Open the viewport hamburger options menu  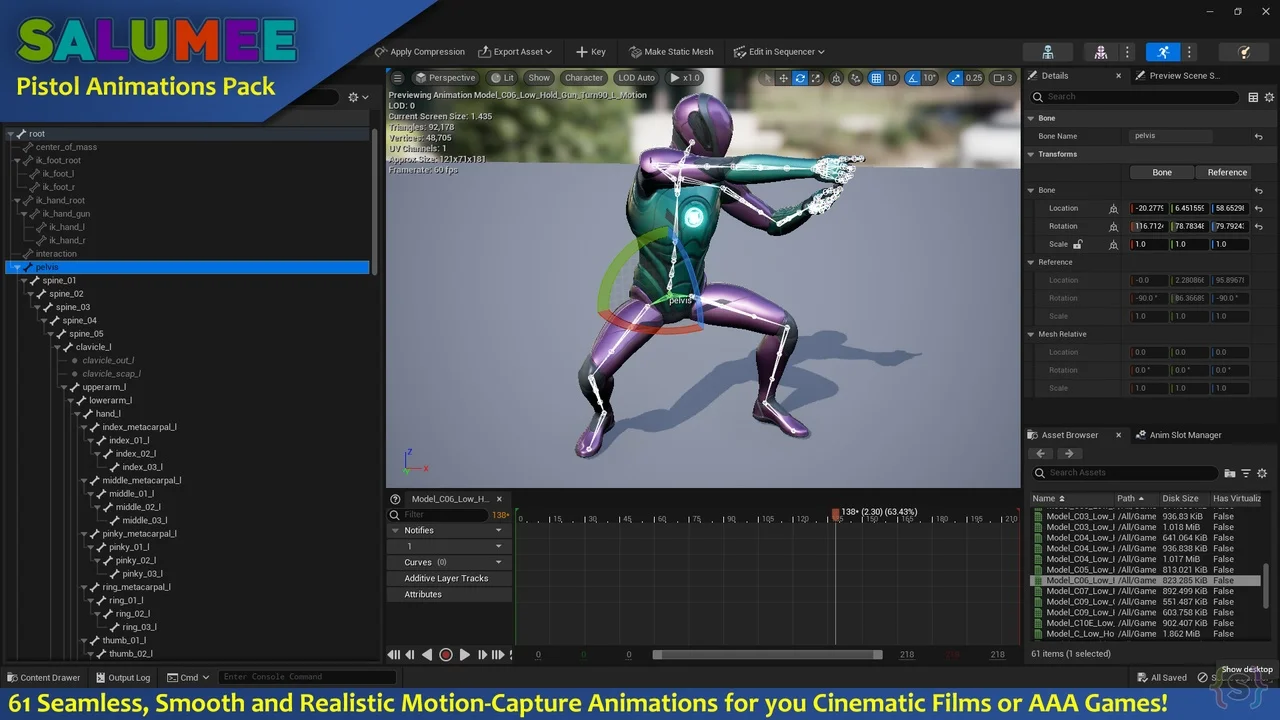click(397, 78)
